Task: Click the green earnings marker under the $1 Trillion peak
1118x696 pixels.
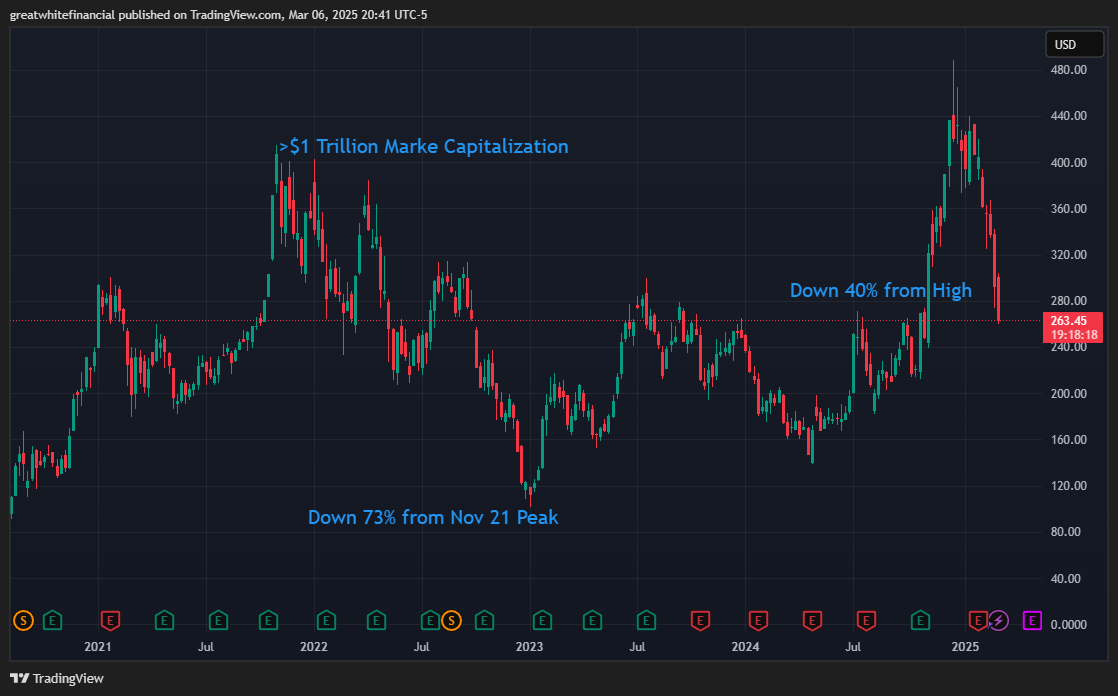Action: 268,620
